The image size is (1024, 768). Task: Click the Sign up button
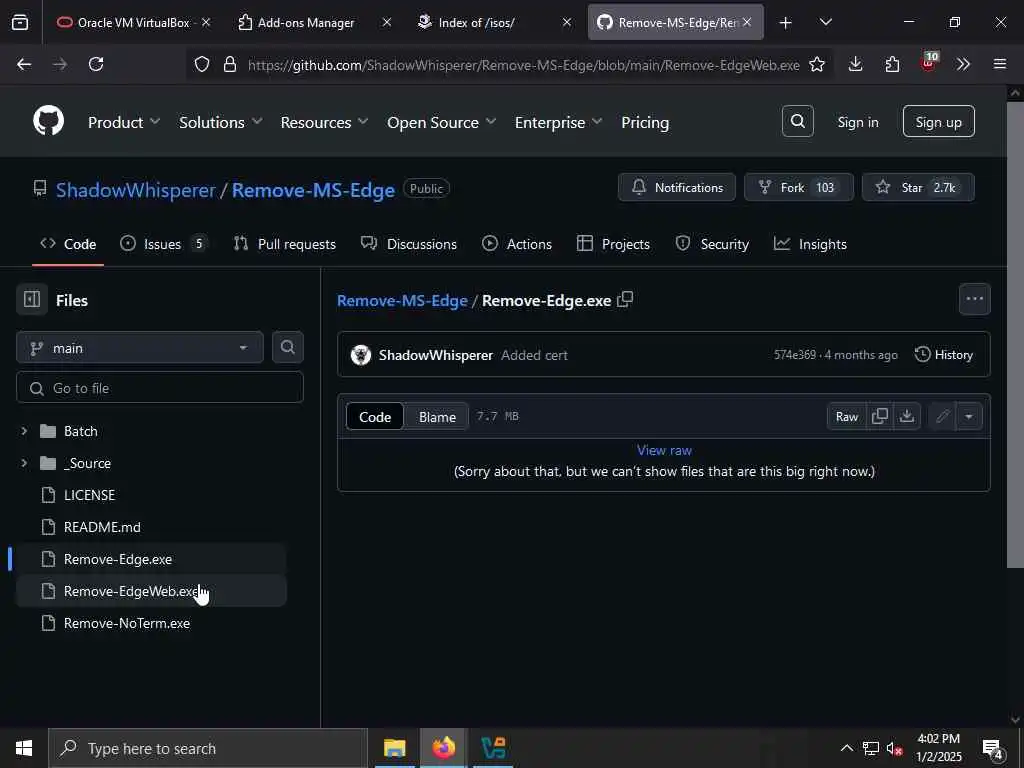(x=938, y=121)
